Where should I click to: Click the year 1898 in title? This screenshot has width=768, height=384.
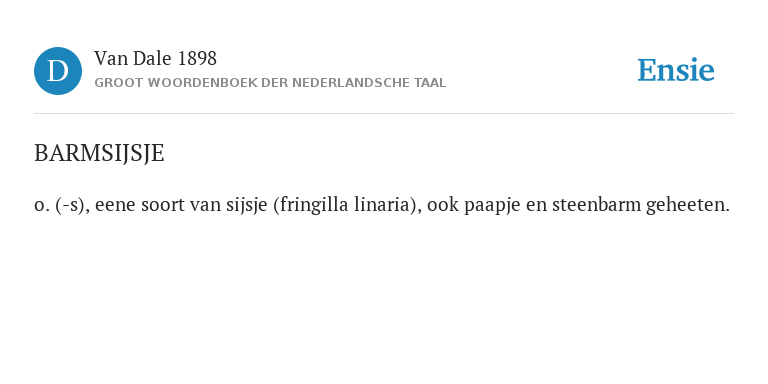click(197, 59)
